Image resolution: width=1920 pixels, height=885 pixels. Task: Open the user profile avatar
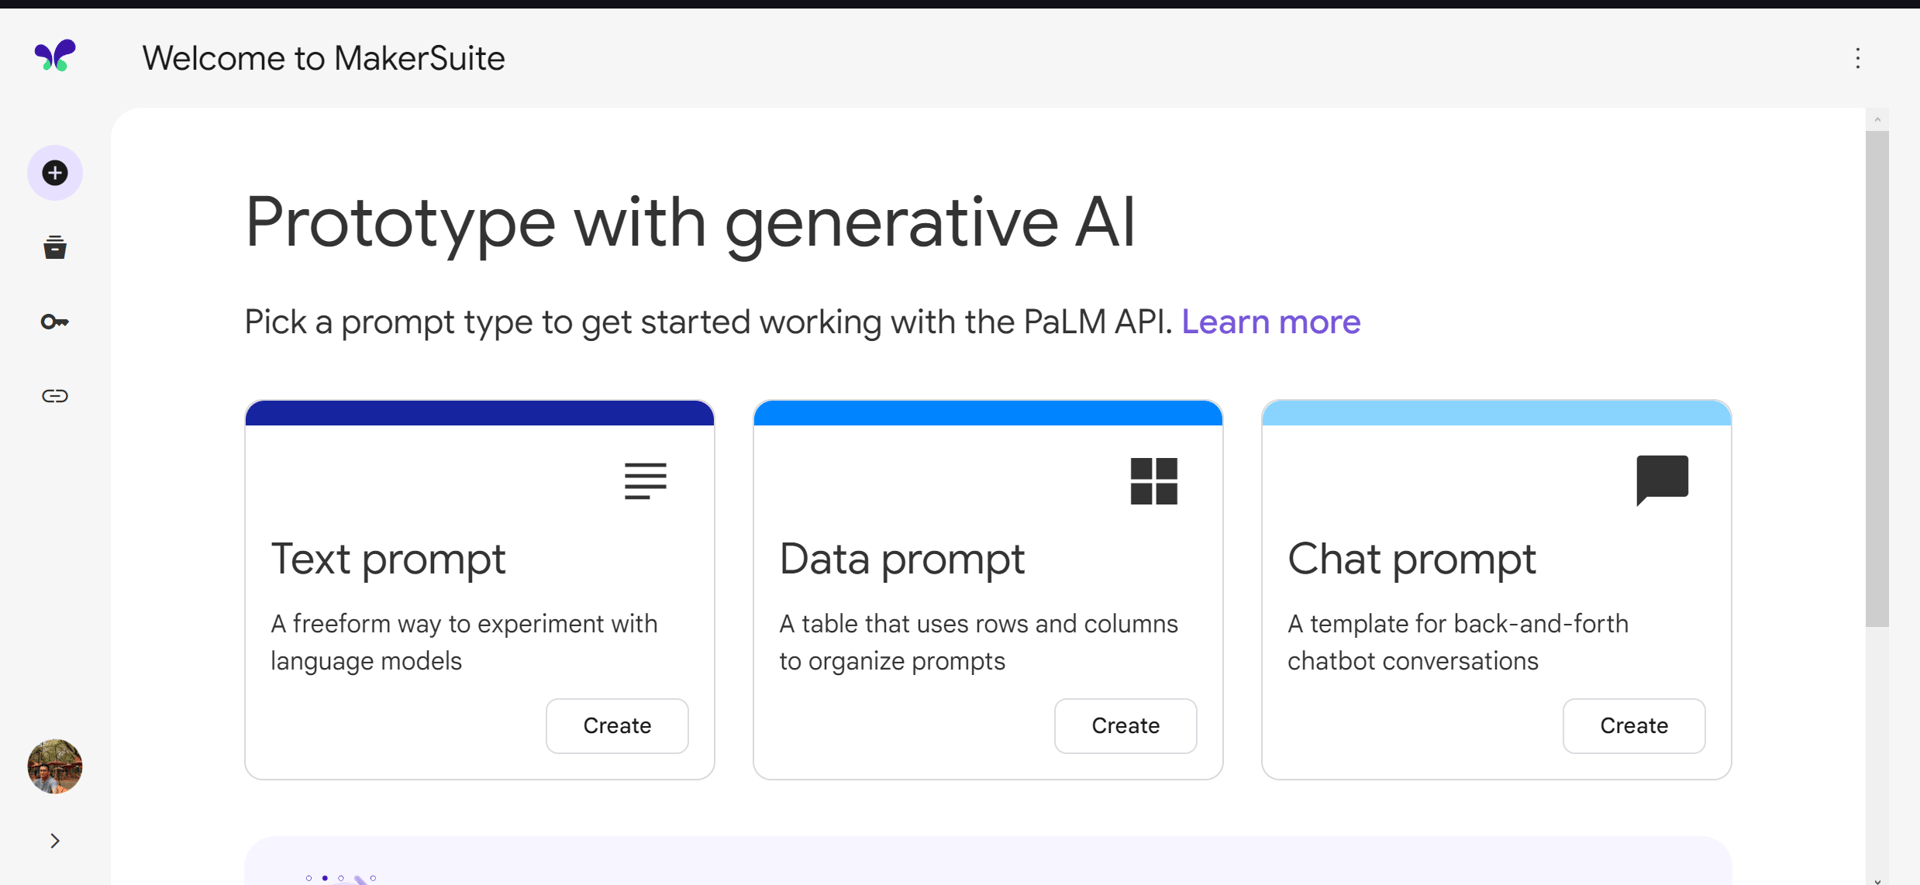point(55,767)
